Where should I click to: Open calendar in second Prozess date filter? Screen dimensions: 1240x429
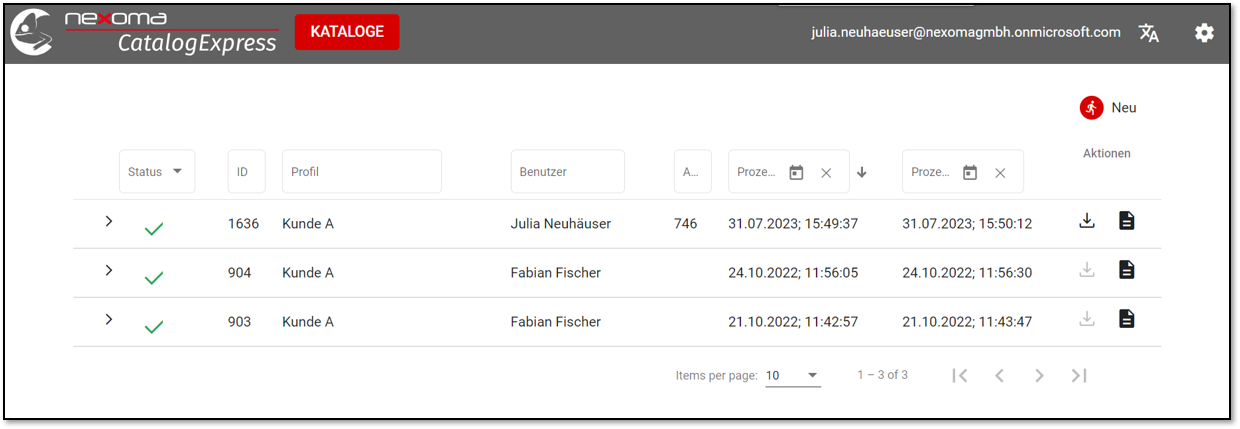pyautogui.click(x=970, y=172)
